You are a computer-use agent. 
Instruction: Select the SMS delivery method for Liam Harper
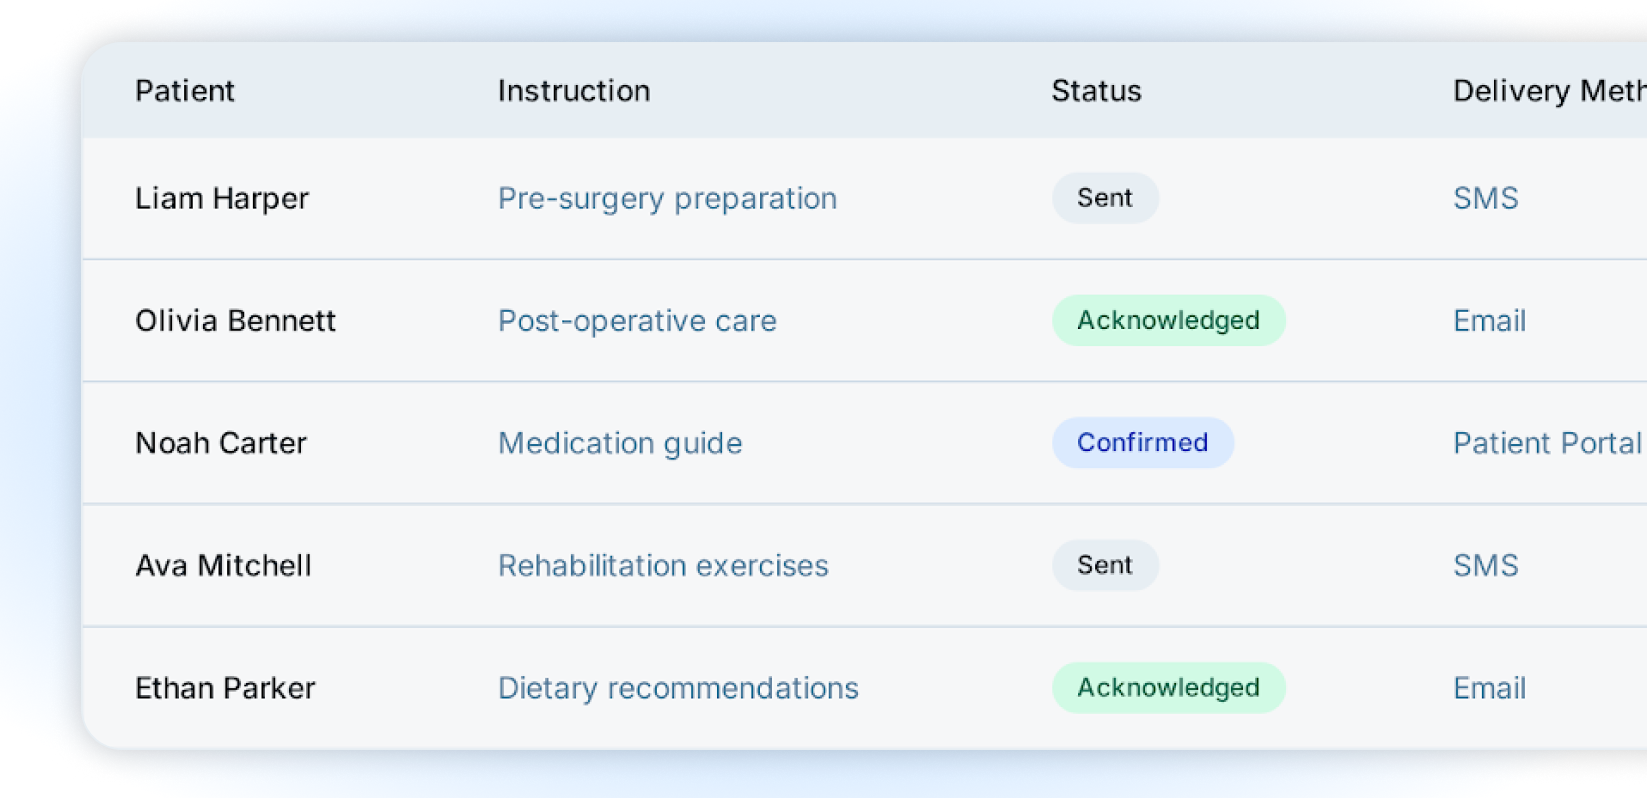pyautogui.click(x=1485, y=198)
